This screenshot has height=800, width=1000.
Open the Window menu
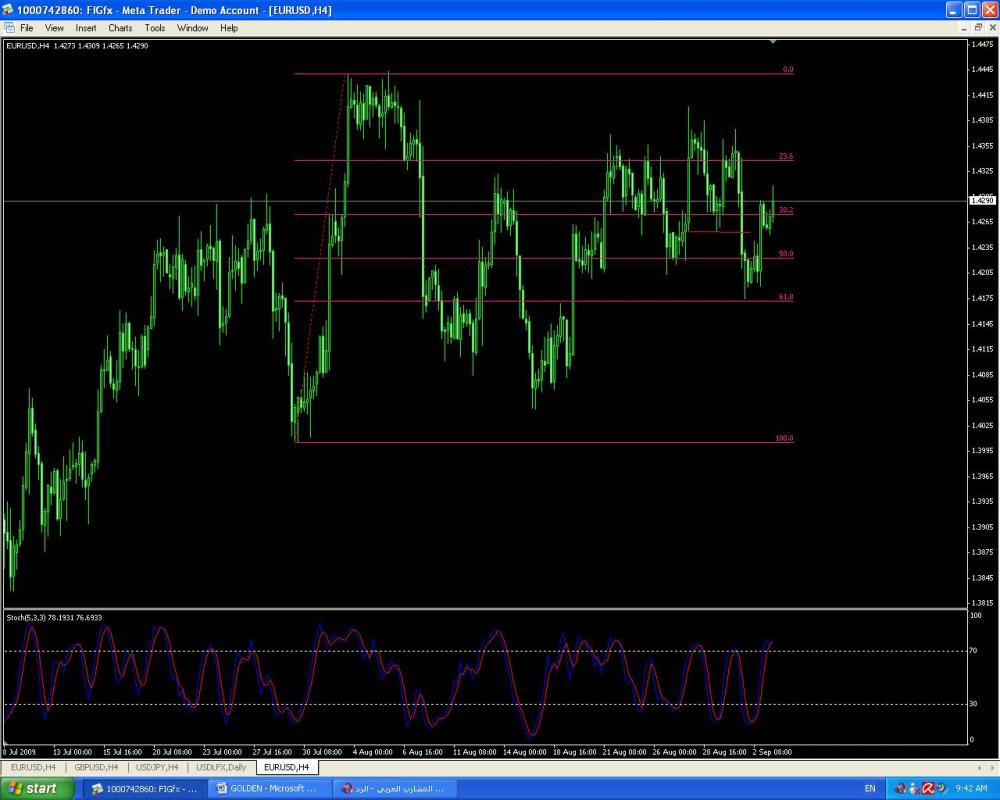point(192,28)
